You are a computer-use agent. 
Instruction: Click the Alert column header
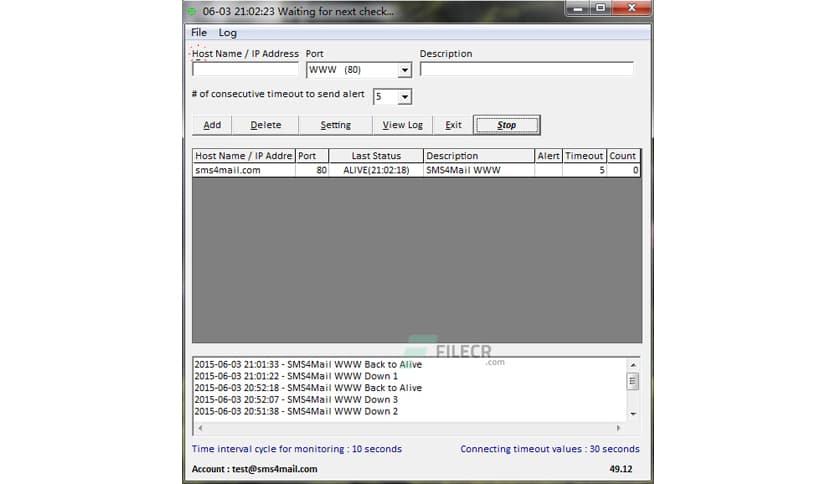coord(548,156)
